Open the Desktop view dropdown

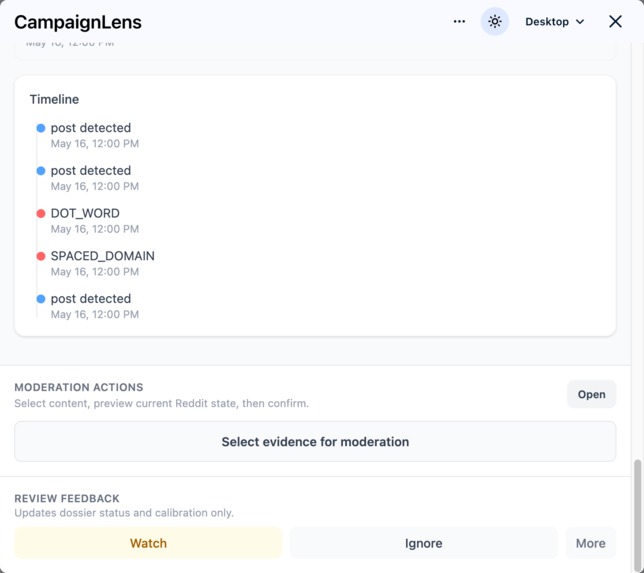click(554, 21)
